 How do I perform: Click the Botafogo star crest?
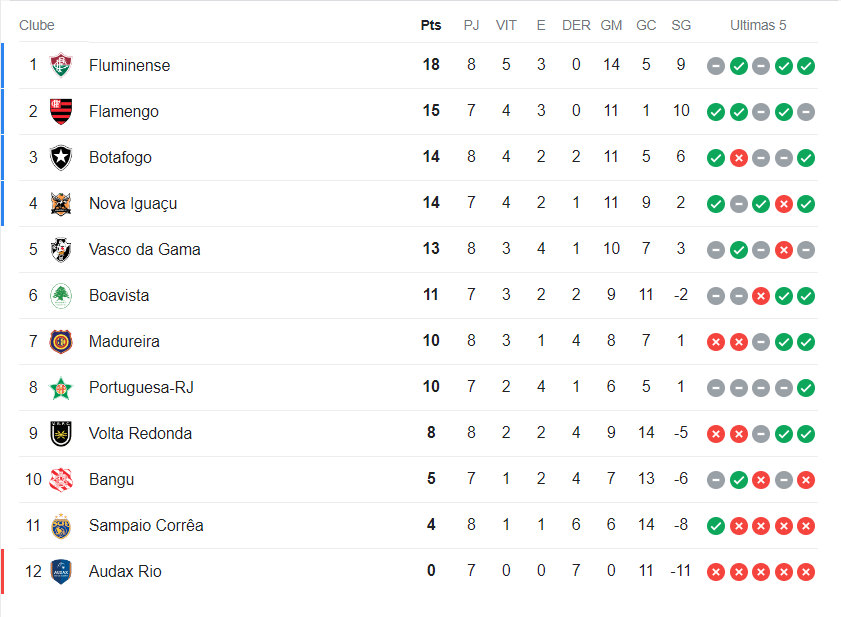(62, 157)
